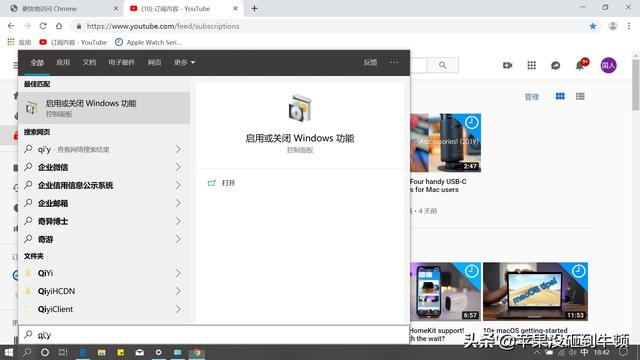Select the 电子邮件 search tab
The height and width of the screenshot is (360, 640).
121,62
